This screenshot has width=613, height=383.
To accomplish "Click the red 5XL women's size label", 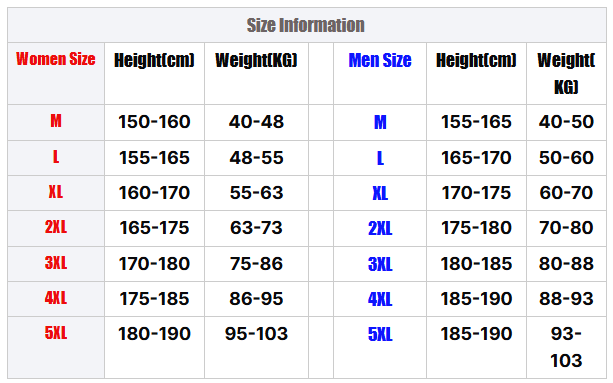I will pyautogui.click(x=56, y=333).
